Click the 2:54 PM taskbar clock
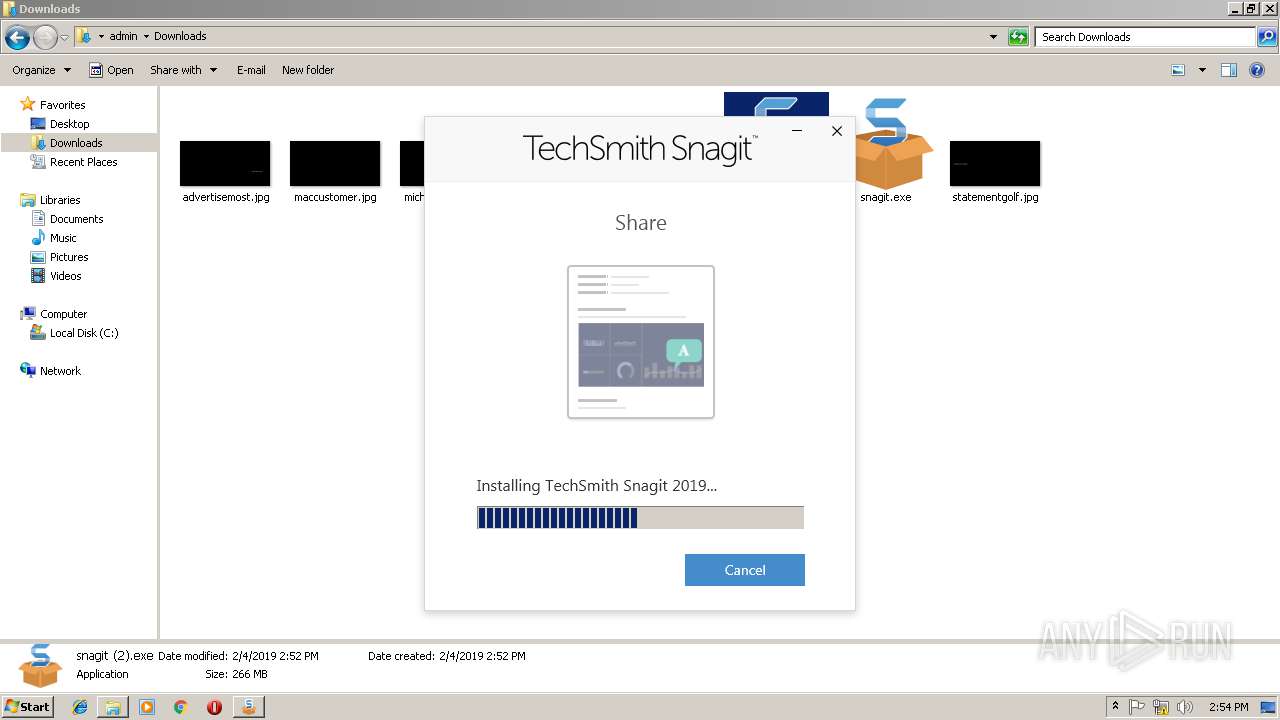1280x720 pixels. pyautogui.click(x=1228, y=707)
